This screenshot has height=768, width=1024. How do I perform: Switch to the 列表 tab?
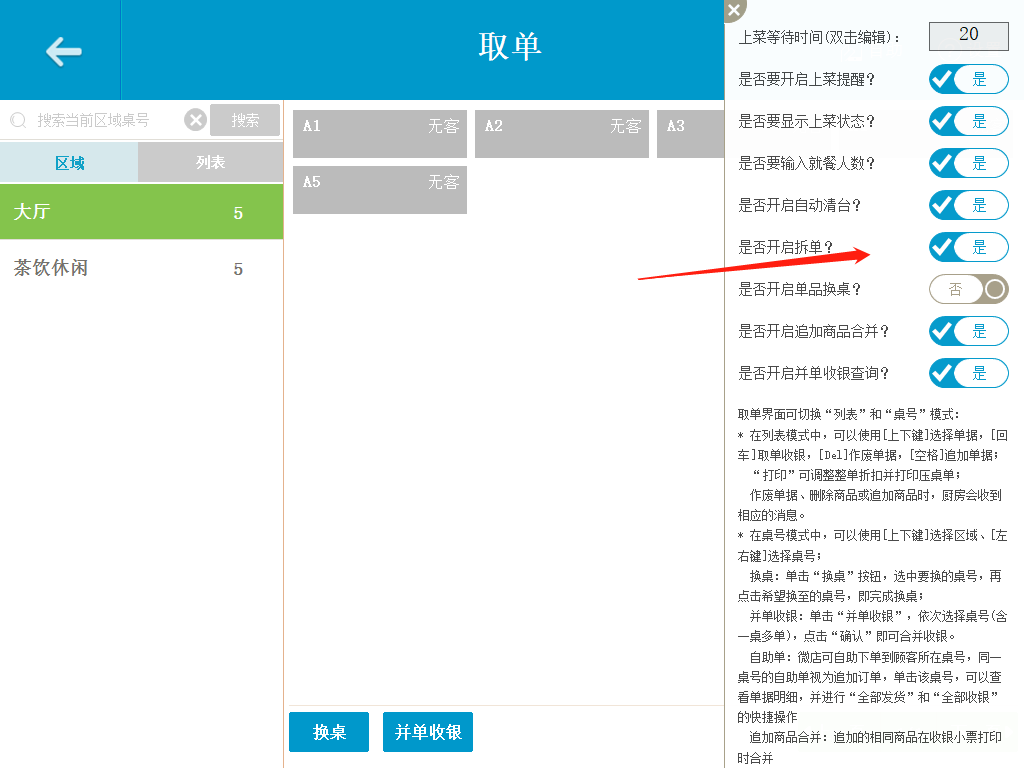210,163
